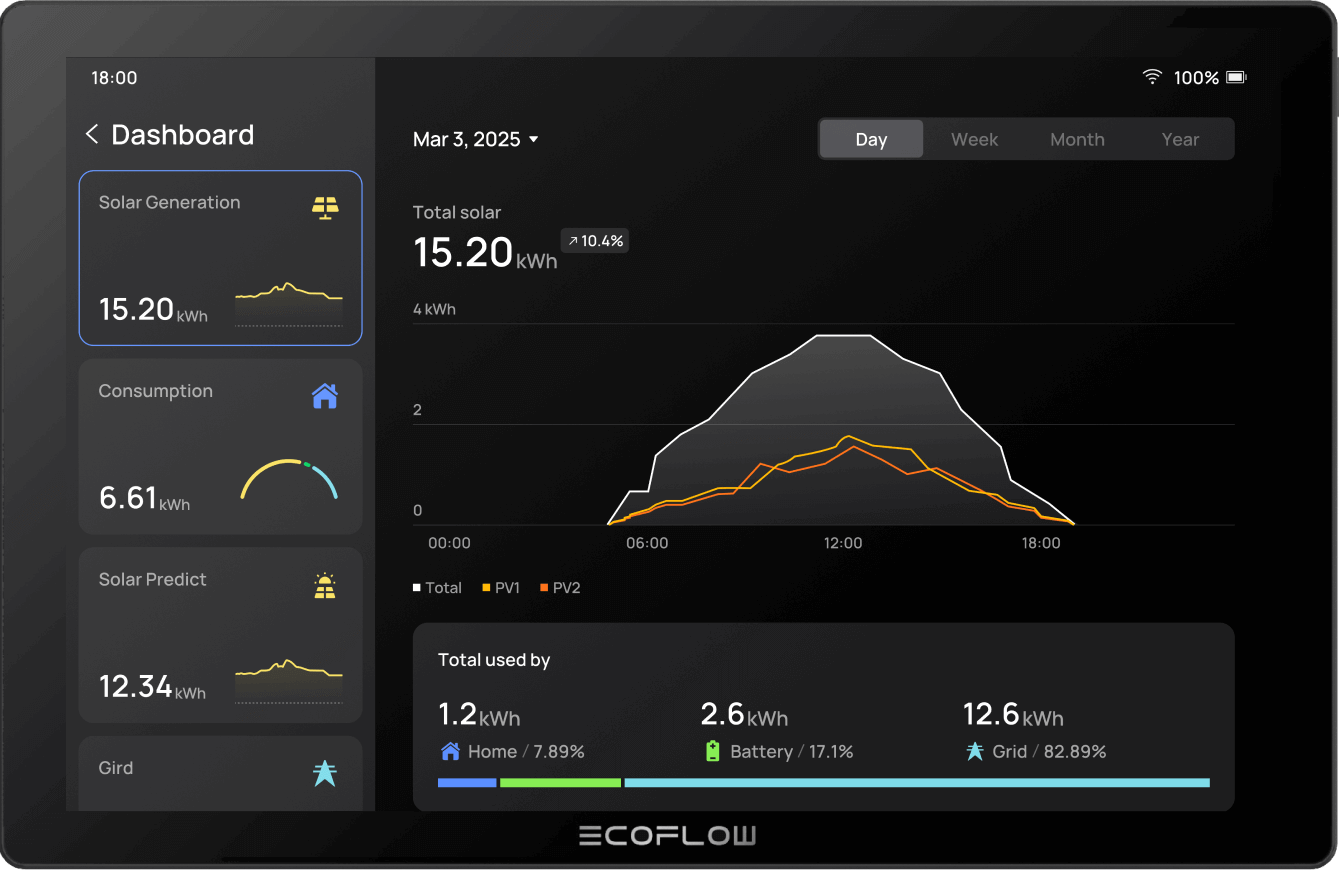Click the 10.4% increase badge
The width and height of the screenshot is (1339, 870).
pos(595,241)
